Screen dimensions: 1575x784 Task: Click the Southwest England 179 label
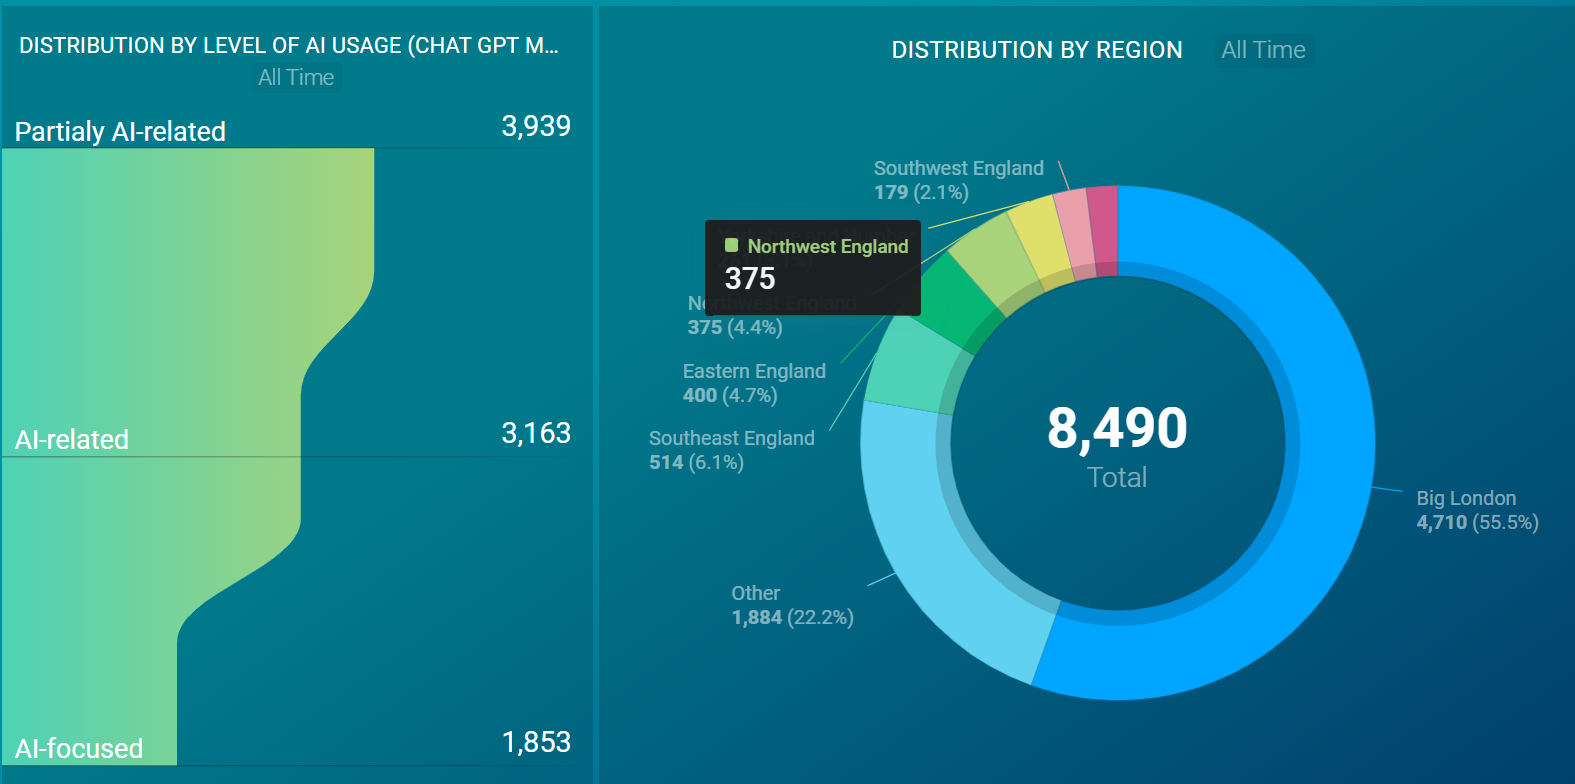(x=958, y=180)
